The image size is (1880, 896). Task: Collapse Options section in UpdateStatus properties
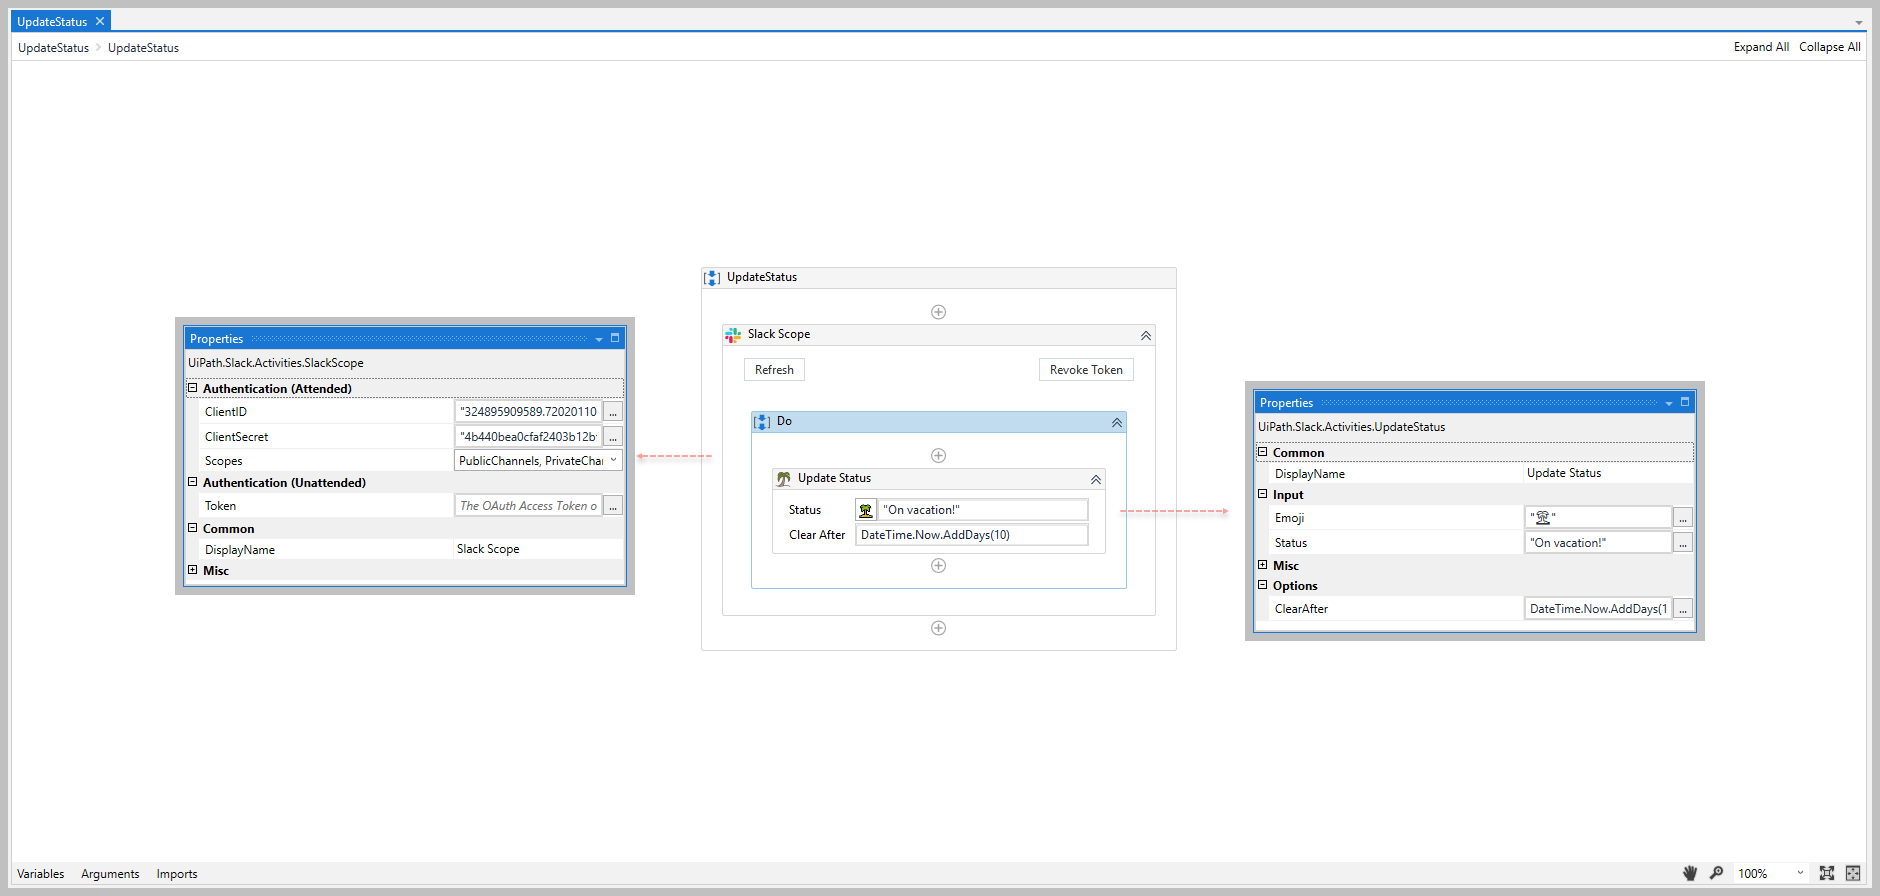[1263, 585]
